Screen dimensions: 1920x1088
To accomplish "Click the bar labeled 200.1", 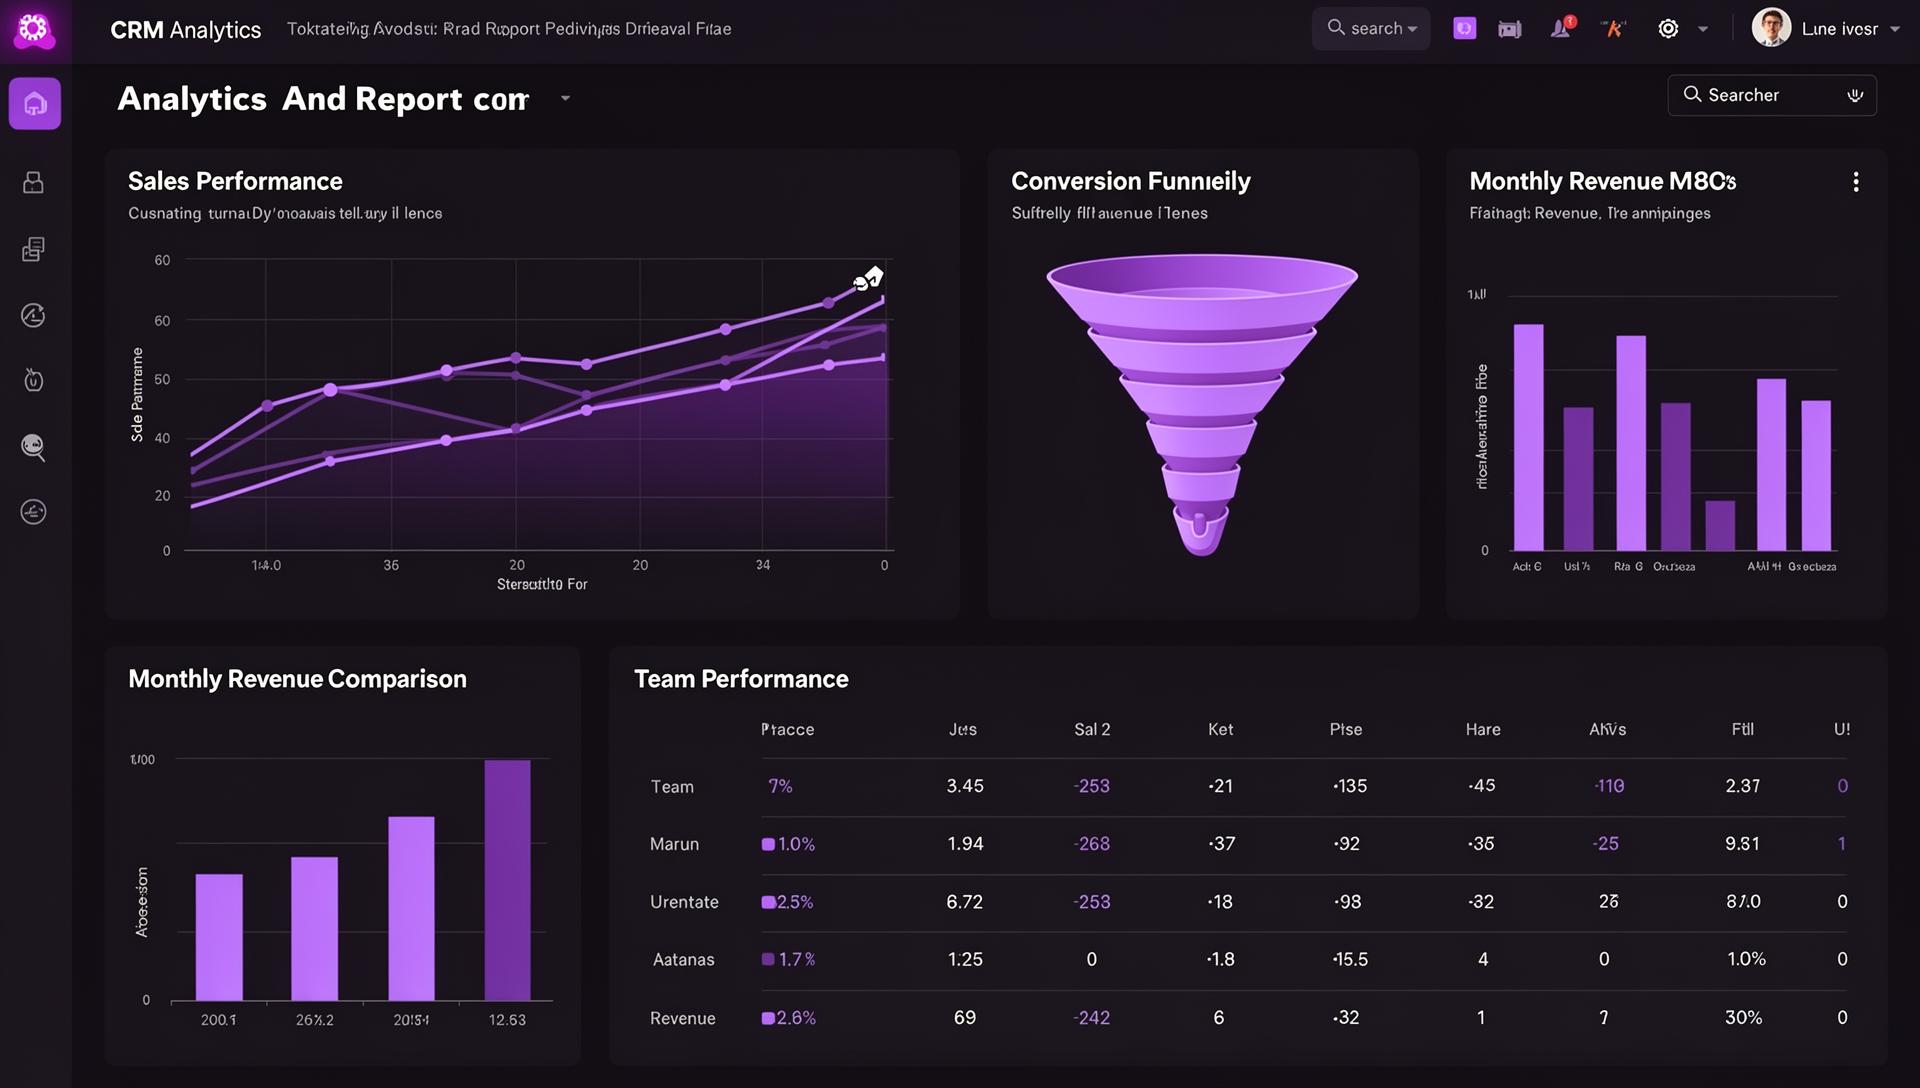I will pyautogui.click(x=219, y=937).
